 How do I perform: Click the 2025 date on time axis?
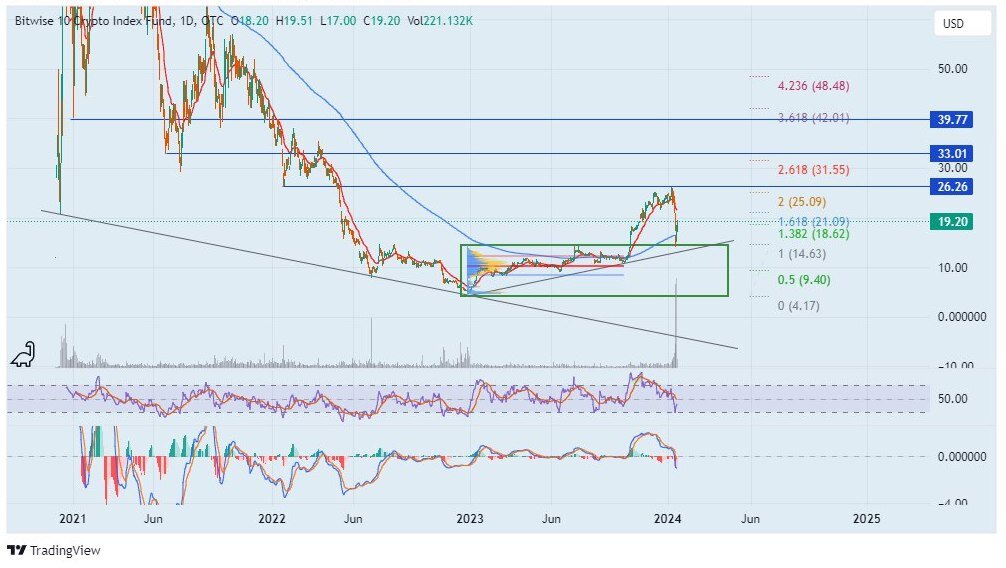tap(866, 519)
